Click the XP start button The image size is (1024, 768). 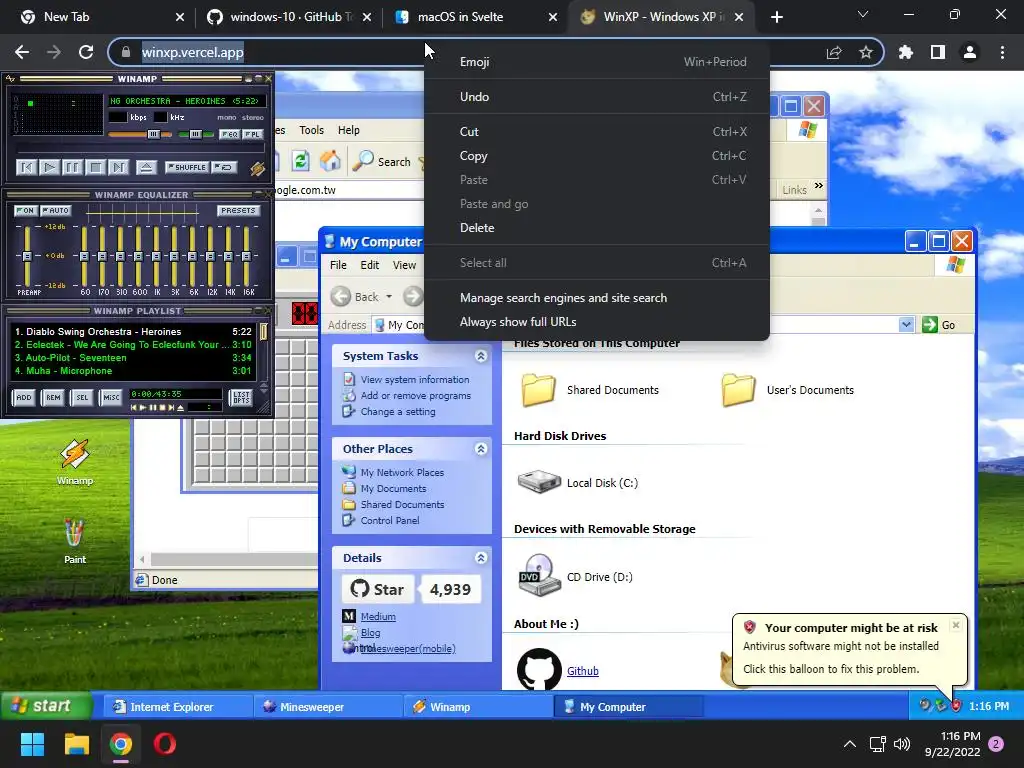(45, 706)
